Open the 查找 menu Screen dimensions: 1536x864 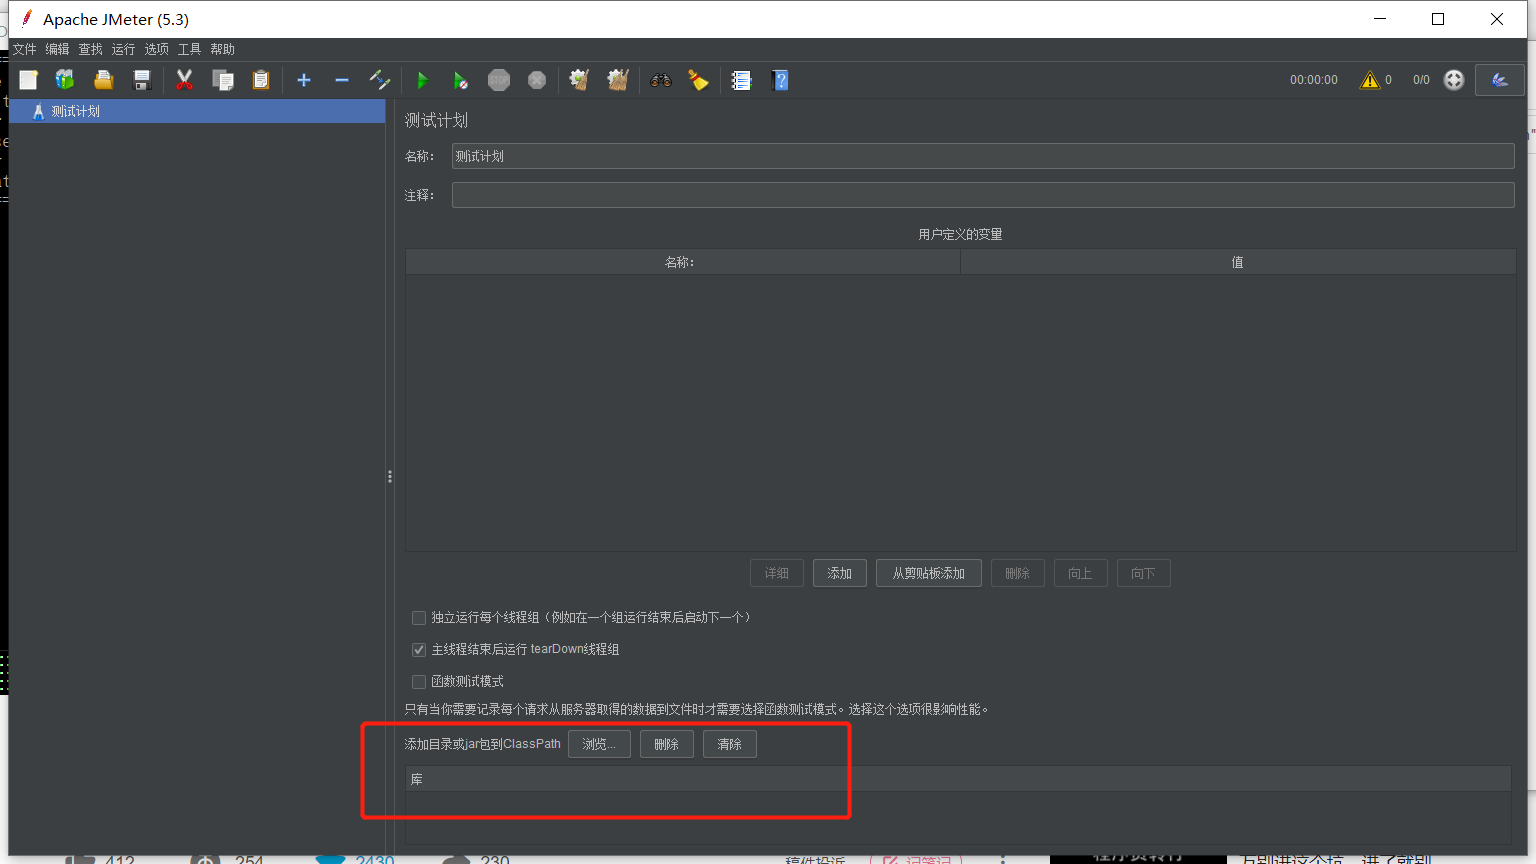click(91, 49)
